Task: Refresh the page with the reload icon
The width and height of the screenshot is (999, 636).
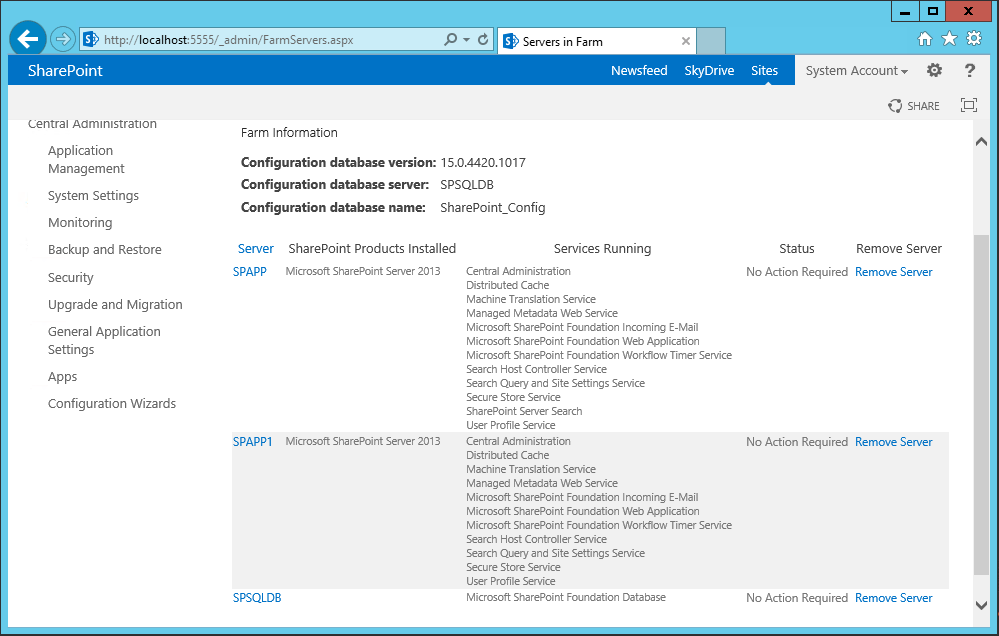Action: point(483,40)
